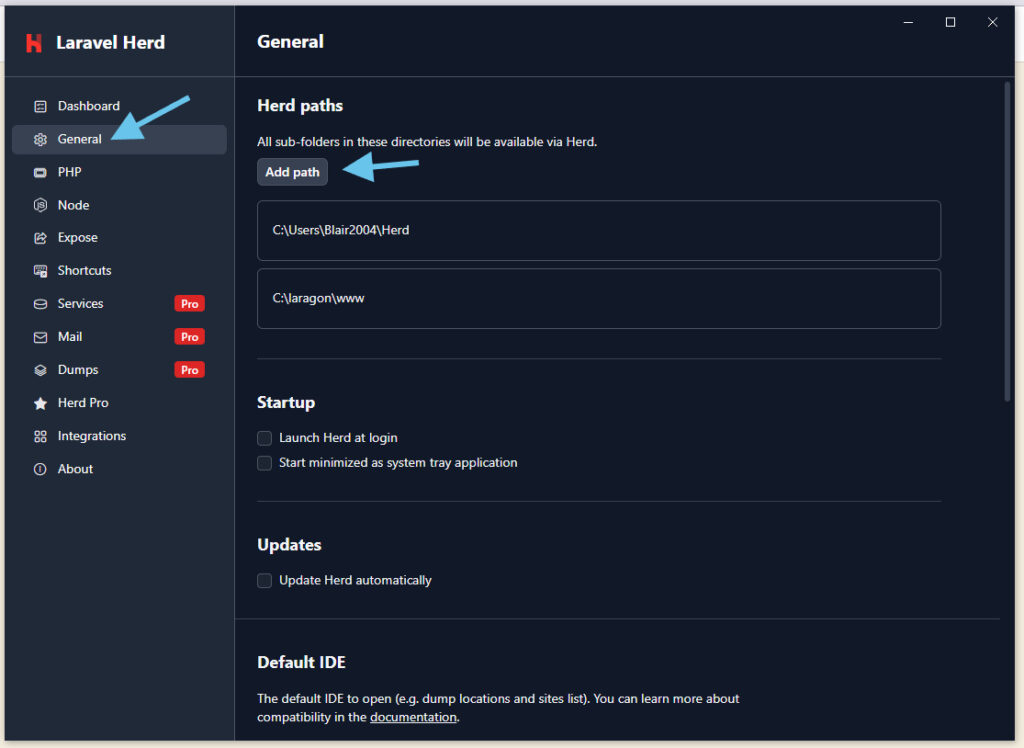Image resolution: width=1024 pixels, height=748 pixels.
Task: Open the documentation link
Action: [413, 717]
